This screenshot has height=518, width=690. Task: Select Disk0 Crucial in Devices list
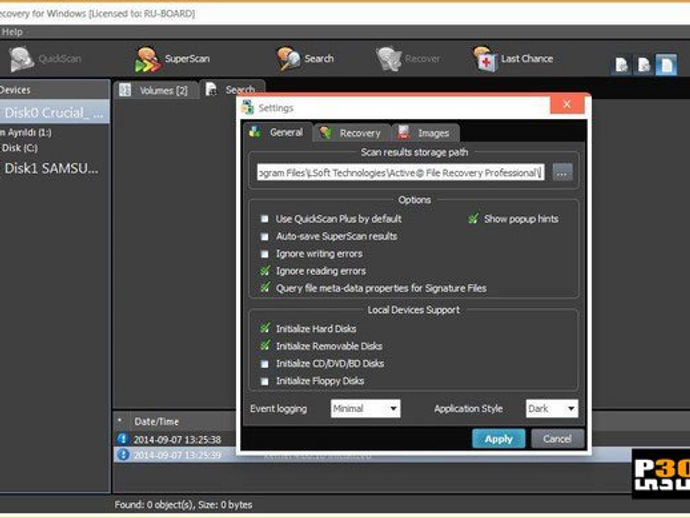tap(55, 113)
